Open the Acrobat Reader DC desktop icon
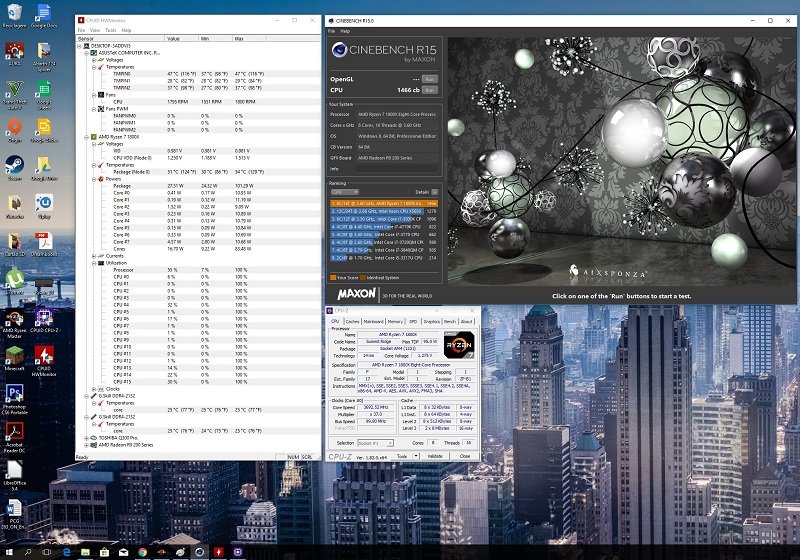This screenshot has height=560, width=800. [14, 432]
